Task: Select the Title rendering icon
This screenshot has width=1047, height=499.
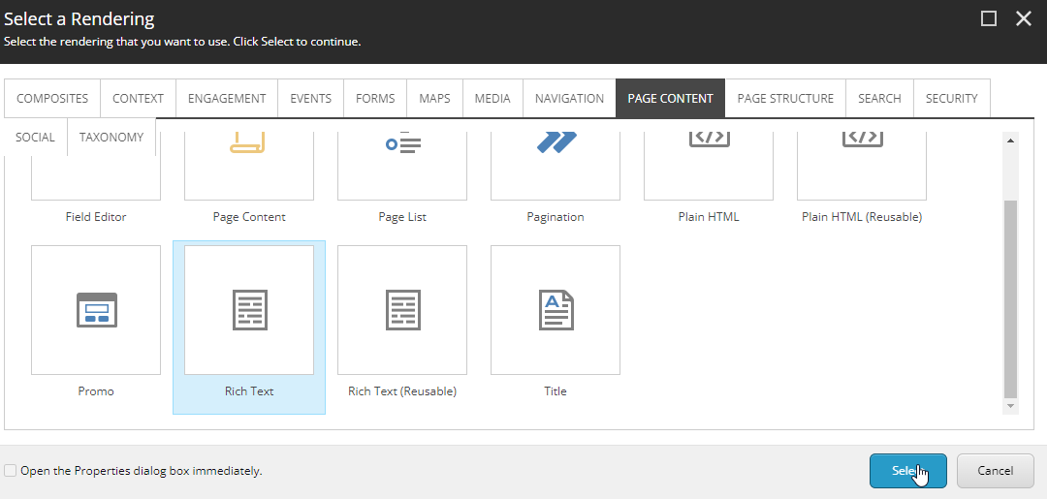Action: coord(555,310)
